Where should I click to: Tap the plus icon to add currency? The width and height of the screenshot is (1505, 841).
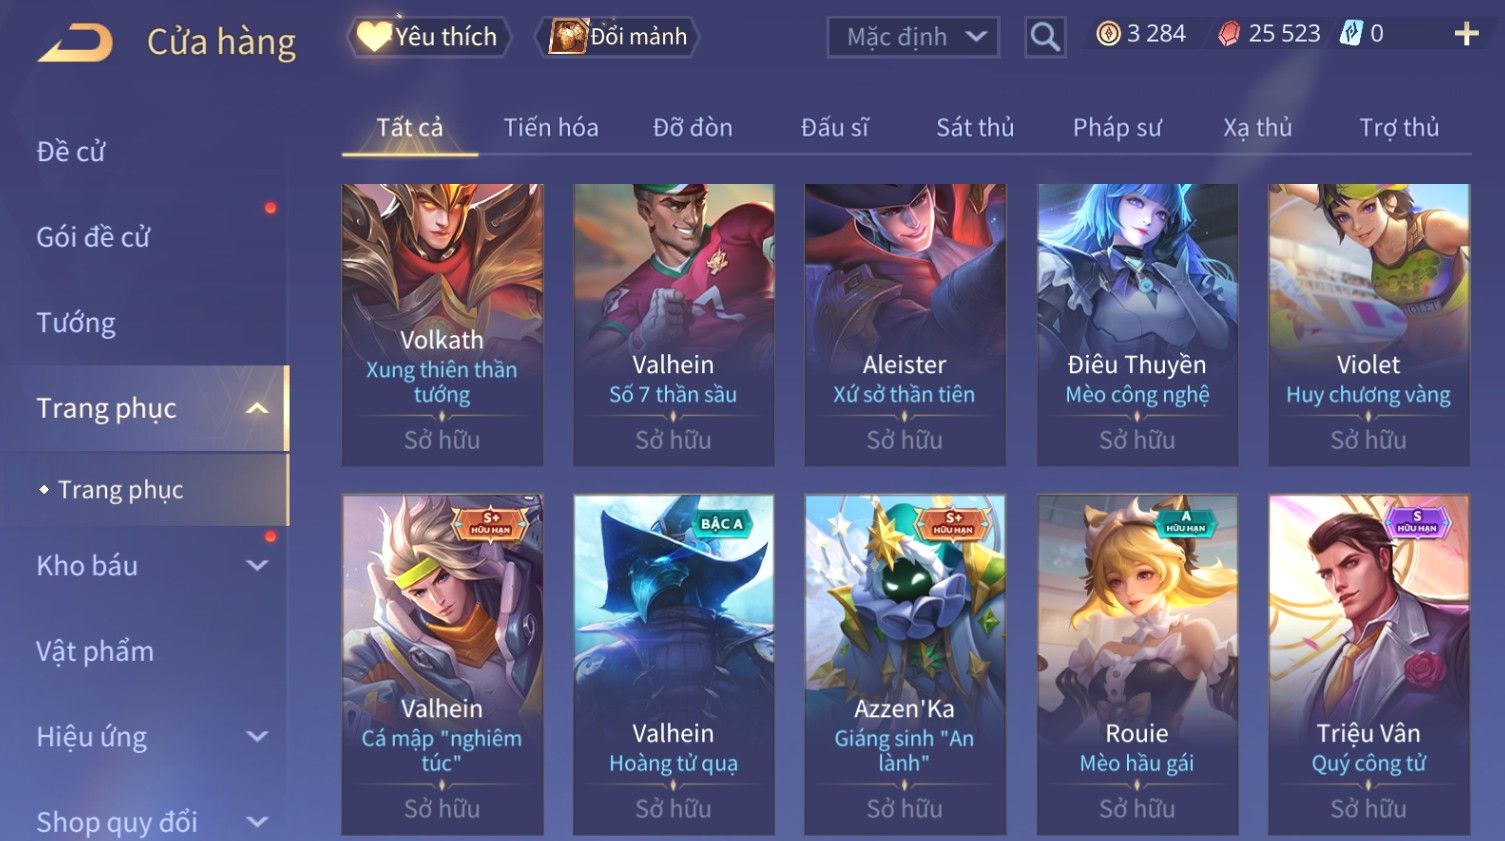tap(1466, 34)
